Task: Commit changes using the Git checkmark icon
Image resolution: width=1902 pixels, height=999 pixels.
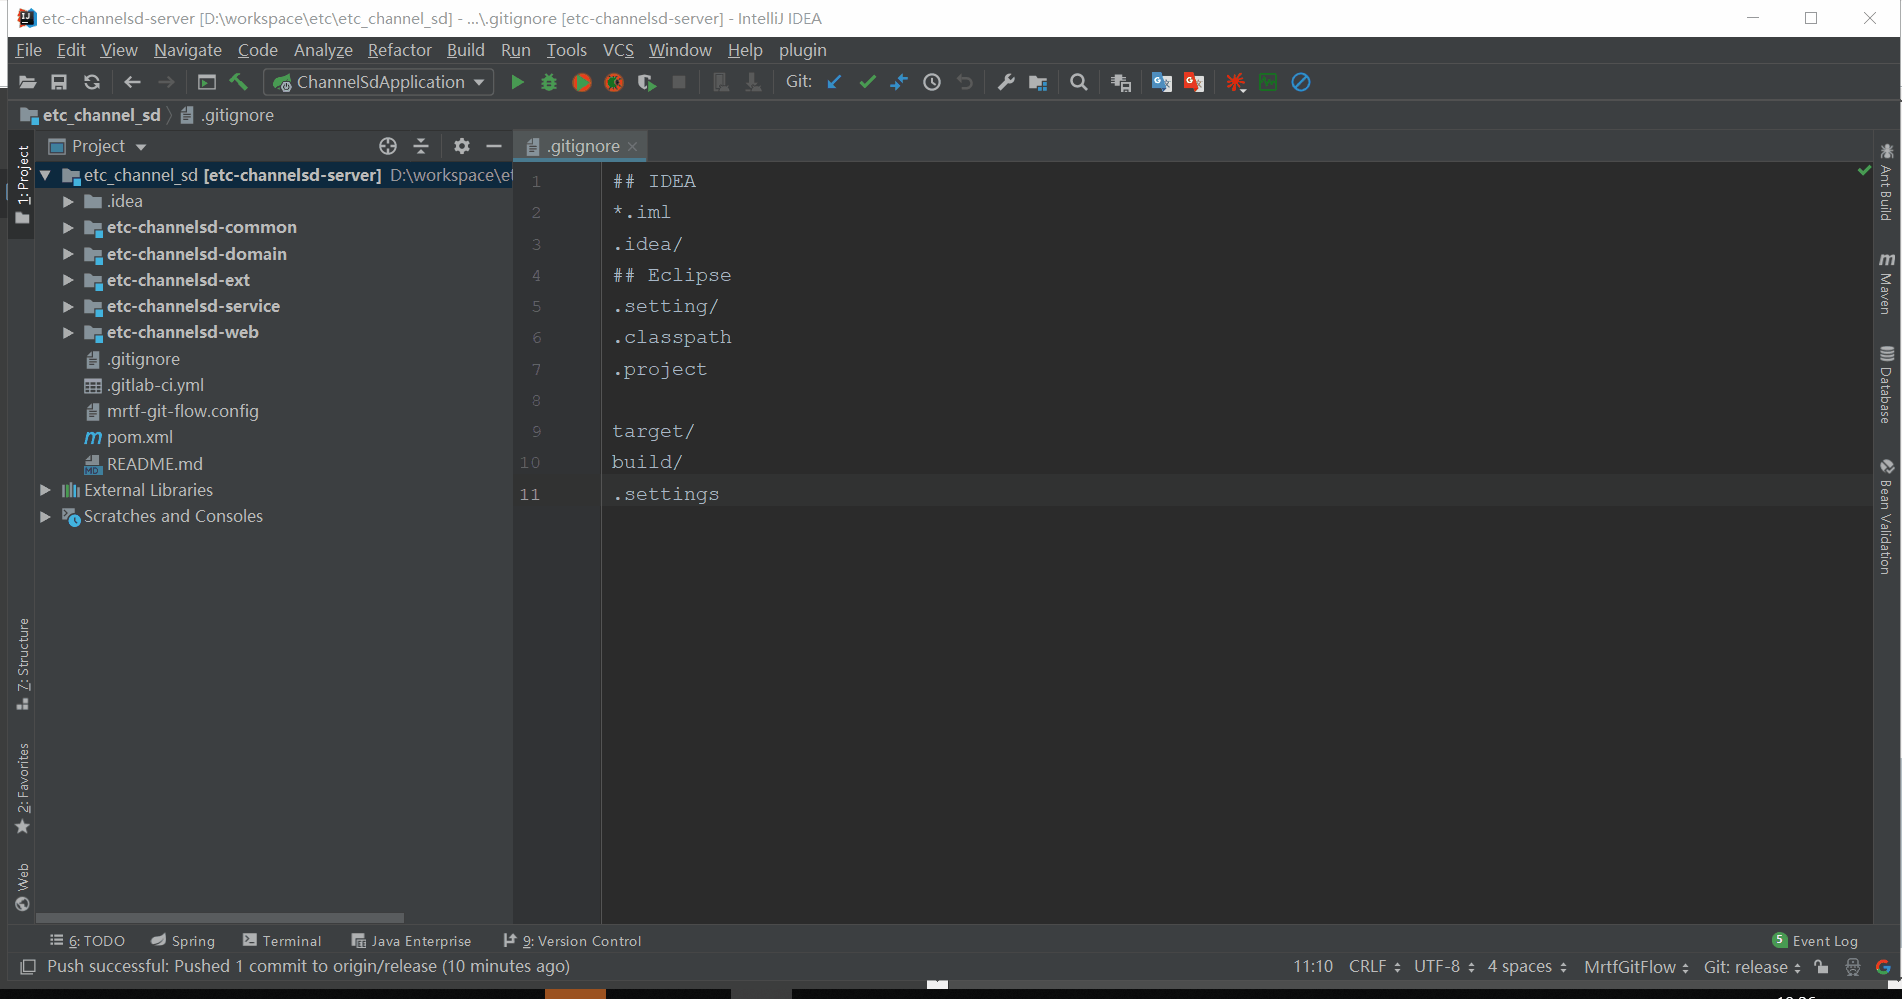Action: (867, 83)
